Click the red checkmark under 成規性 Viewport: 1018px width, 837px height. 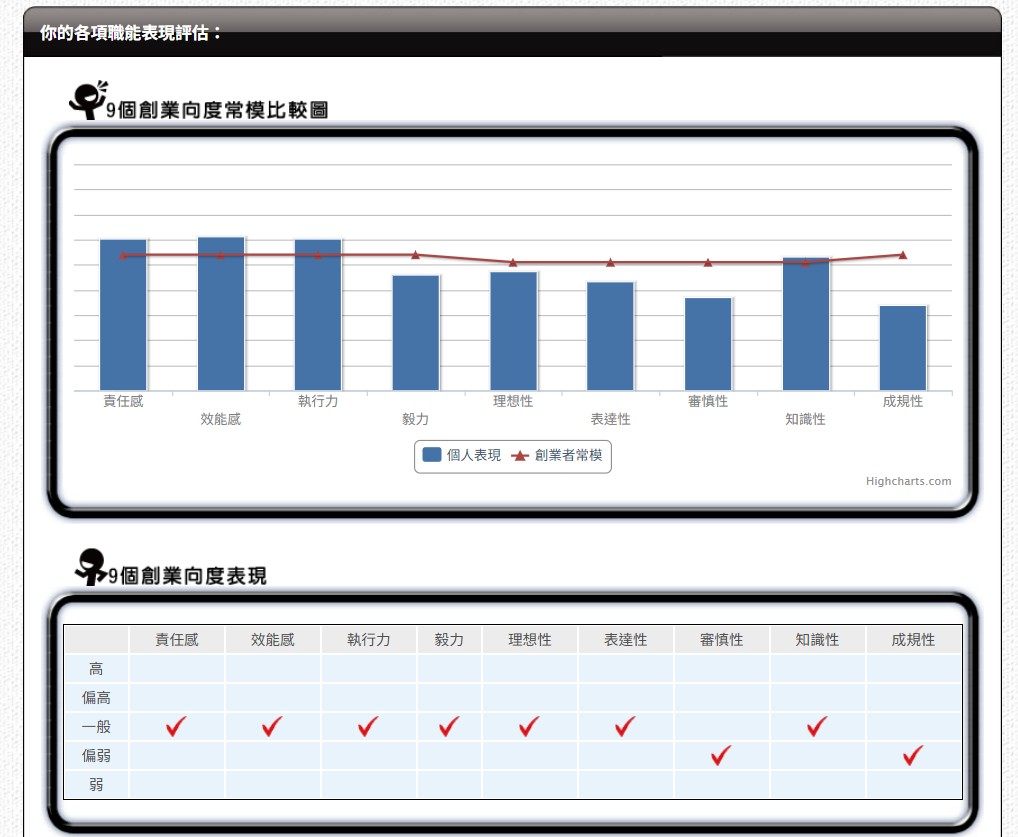(913, 756)
